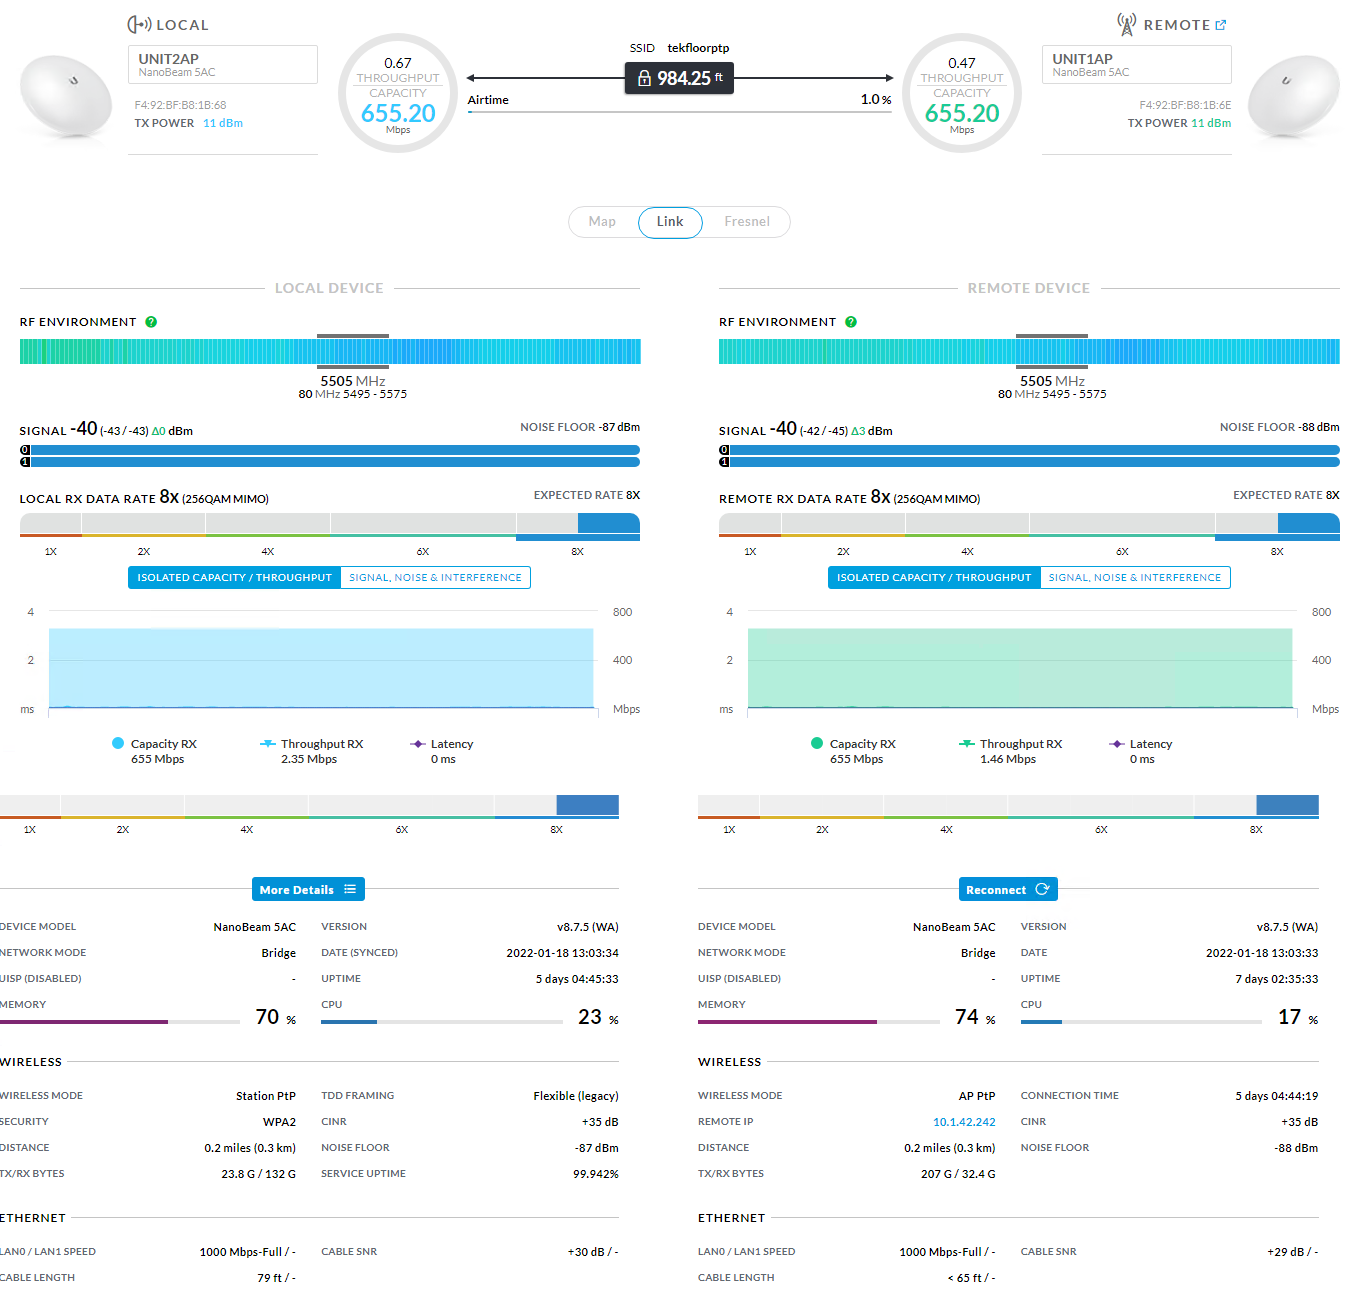Select local Signal, Noise & Interference tab

click(435, 577)
